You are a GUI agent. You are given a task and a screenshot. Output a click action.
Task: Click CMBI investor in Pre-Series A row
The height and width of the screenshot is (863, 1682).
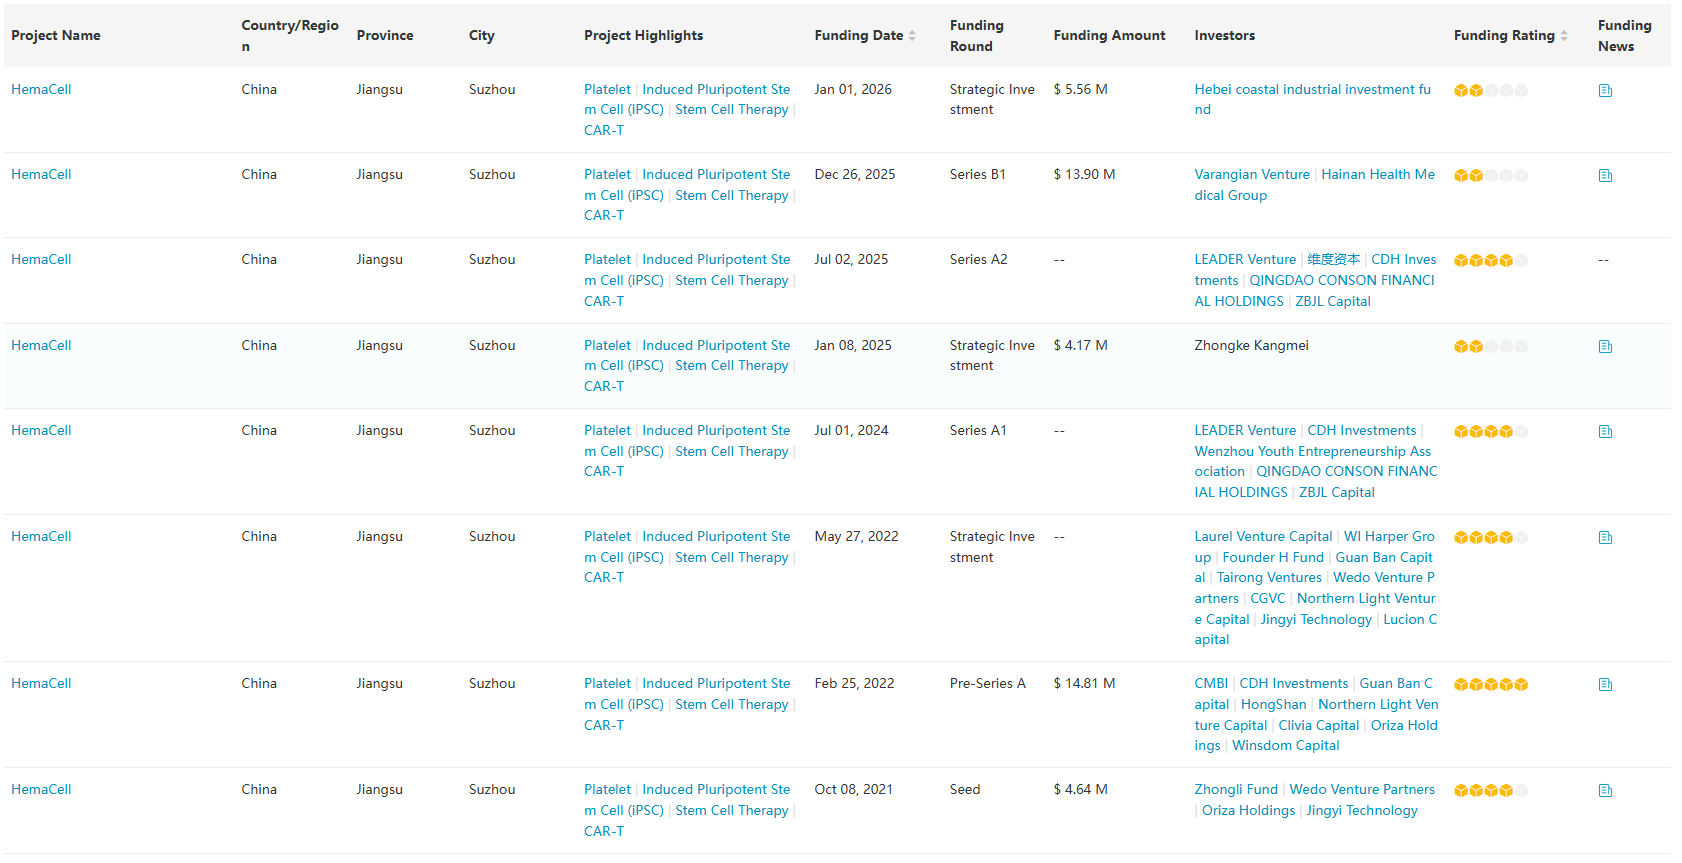[x=1210, y=683]
